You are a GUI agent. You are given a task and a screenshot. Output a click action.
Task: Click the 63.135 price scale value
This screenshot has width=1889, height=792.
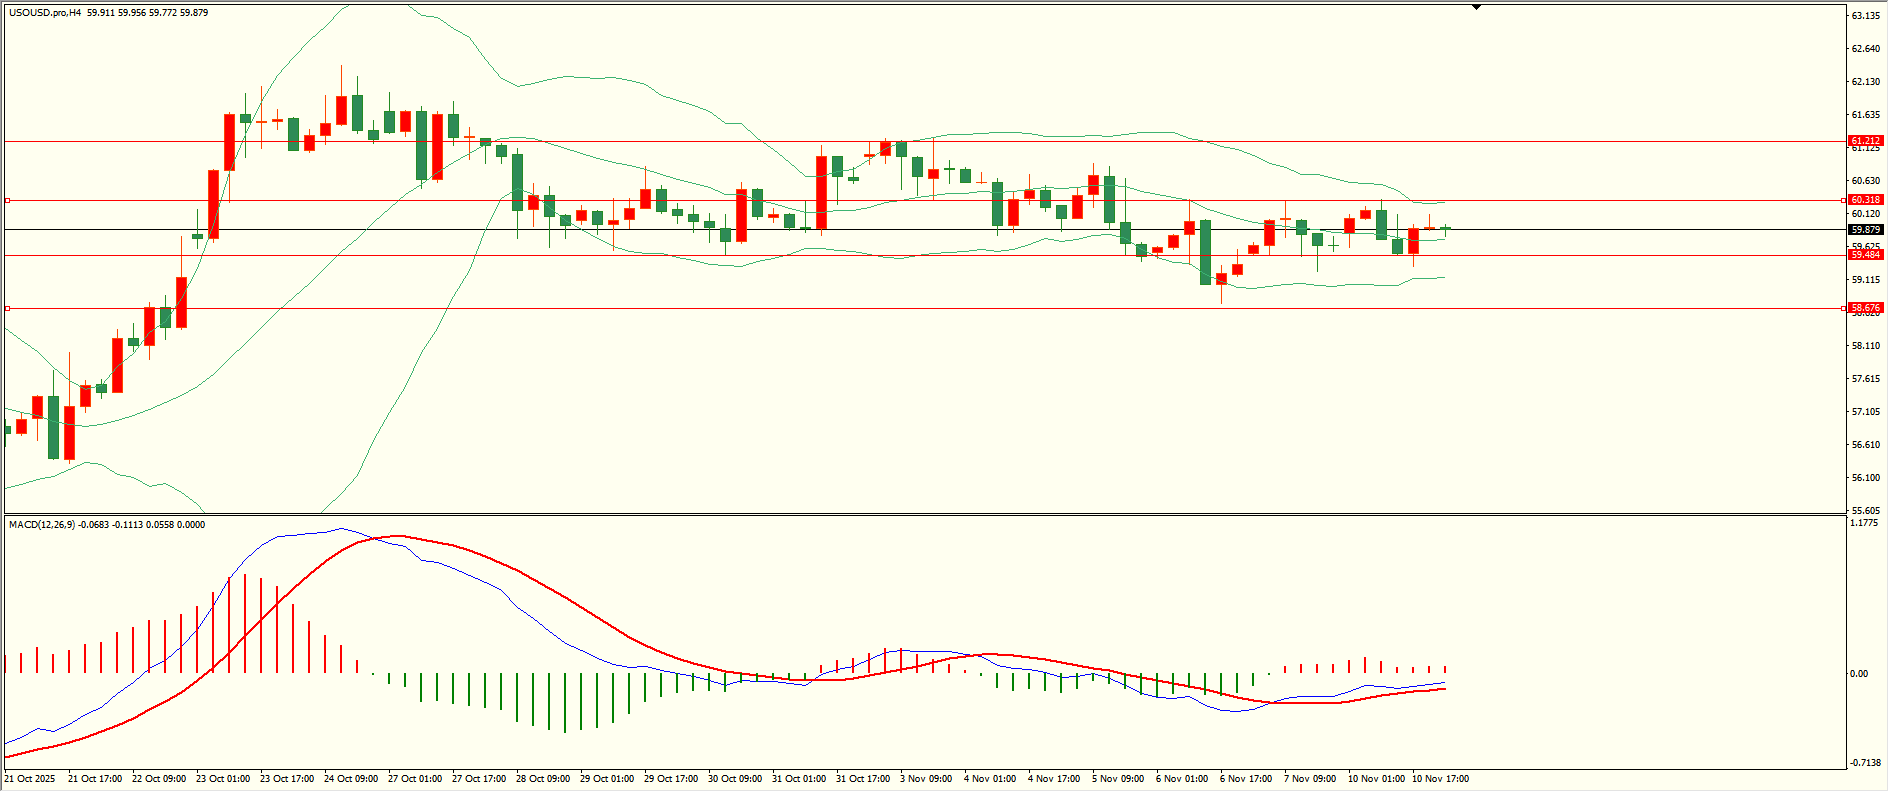point(1865,16)
